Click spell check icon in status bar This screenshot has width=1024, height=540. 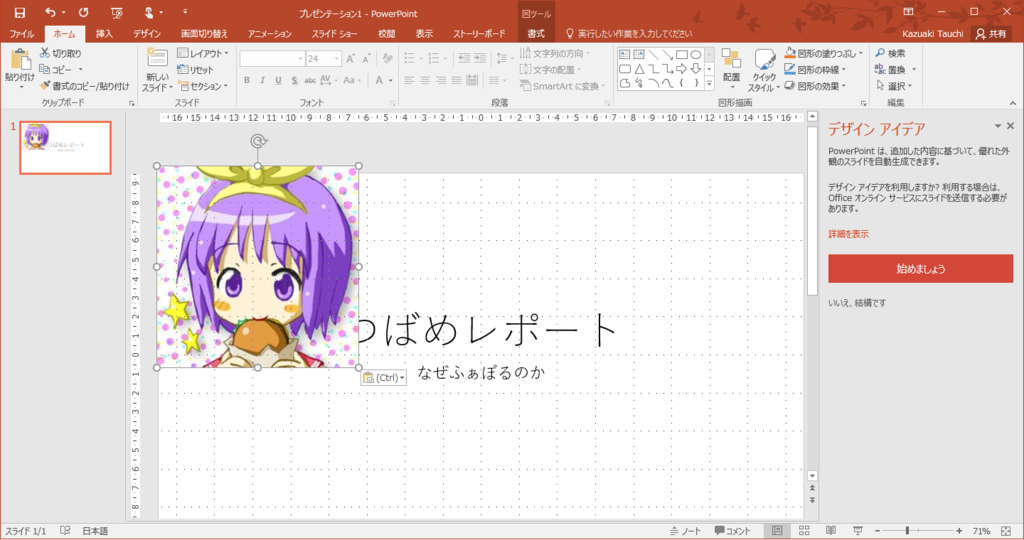click(65, 531)
